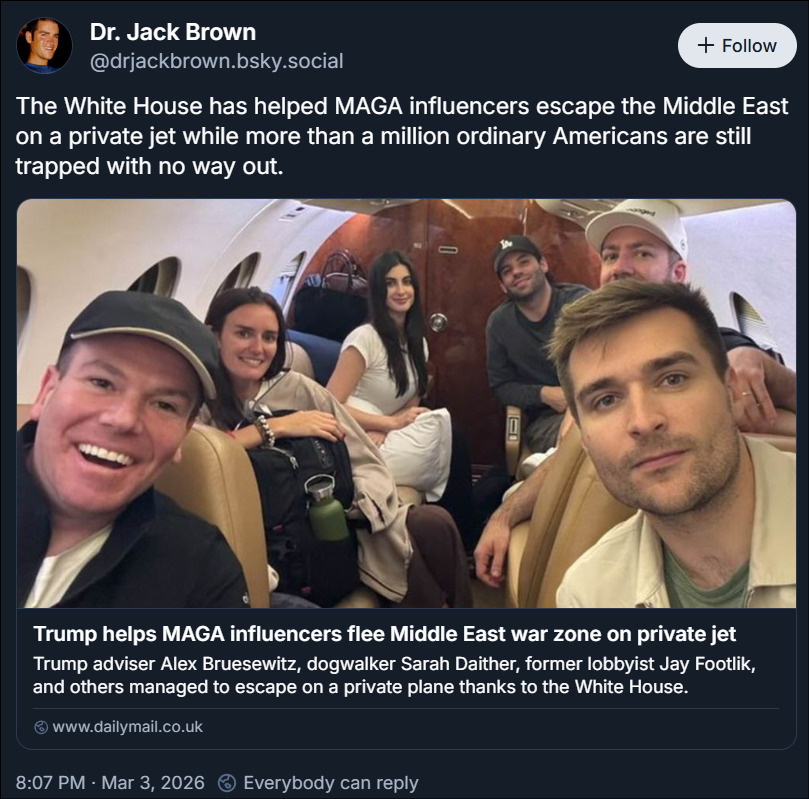Open the "Dr. Jack Brown" display name

[172, 31]
